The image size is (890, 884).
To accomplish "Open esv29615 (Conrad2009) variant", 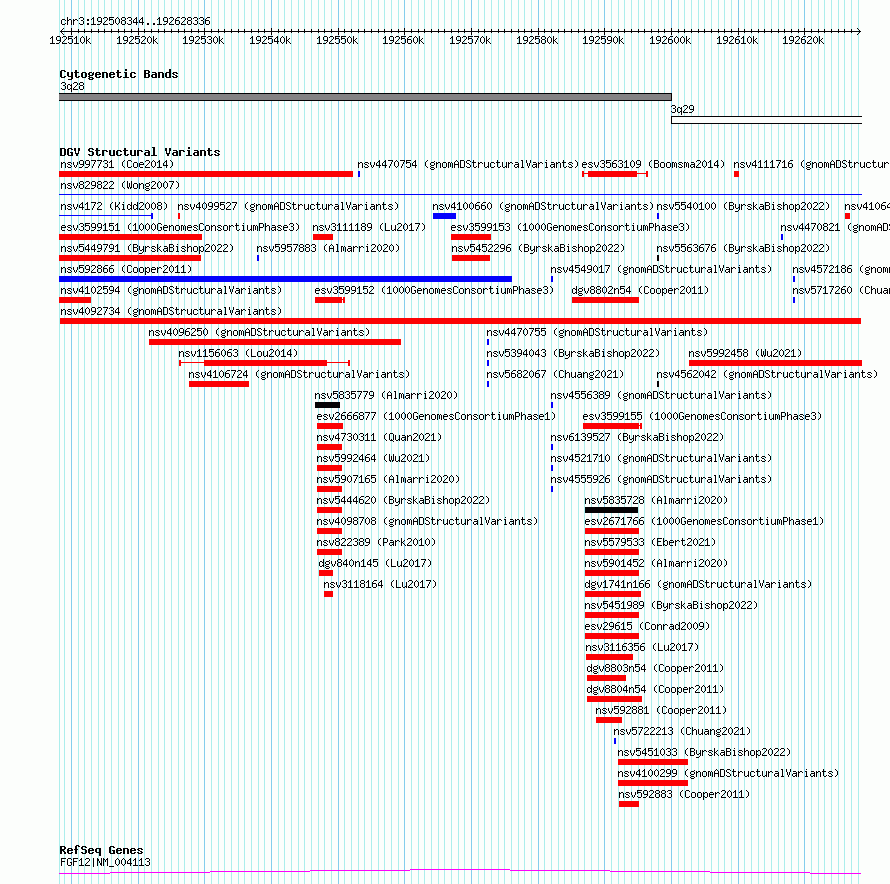I will point(647,626).
